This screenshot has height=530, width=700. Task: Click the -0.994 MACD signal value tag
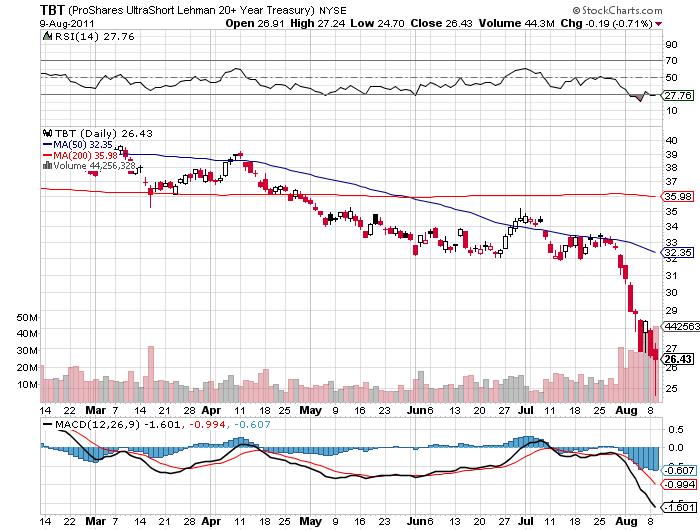click(679, 484)
